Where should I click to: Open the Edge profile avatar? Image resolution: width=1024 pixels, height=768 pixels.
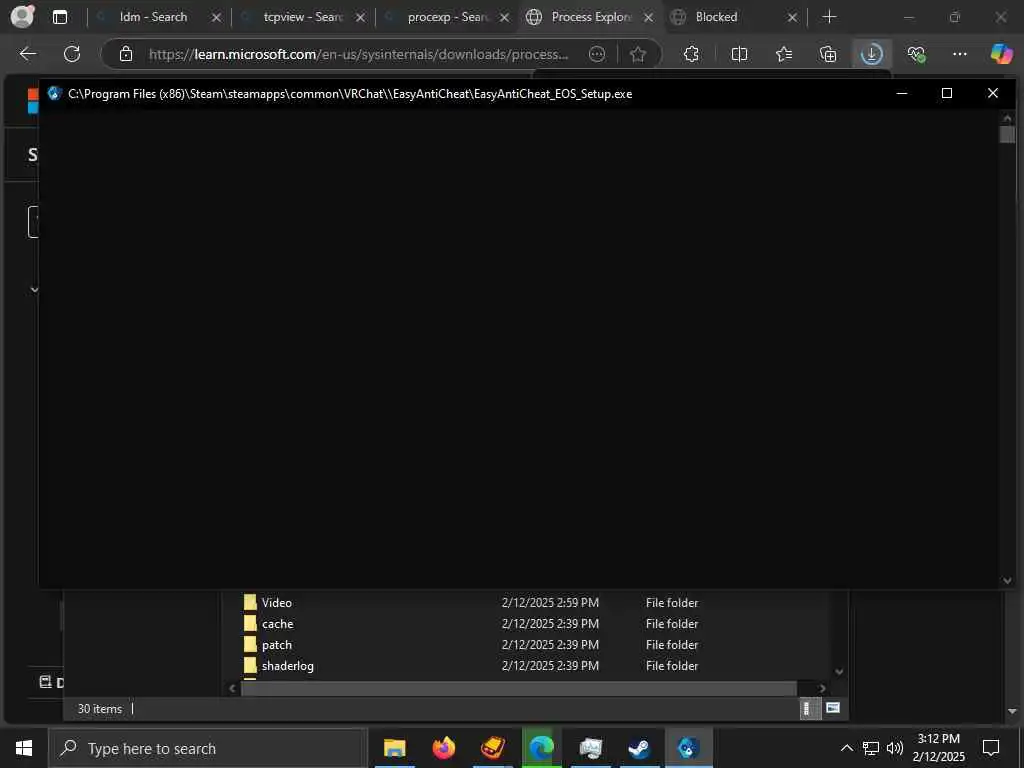click(x=22, y=16)
